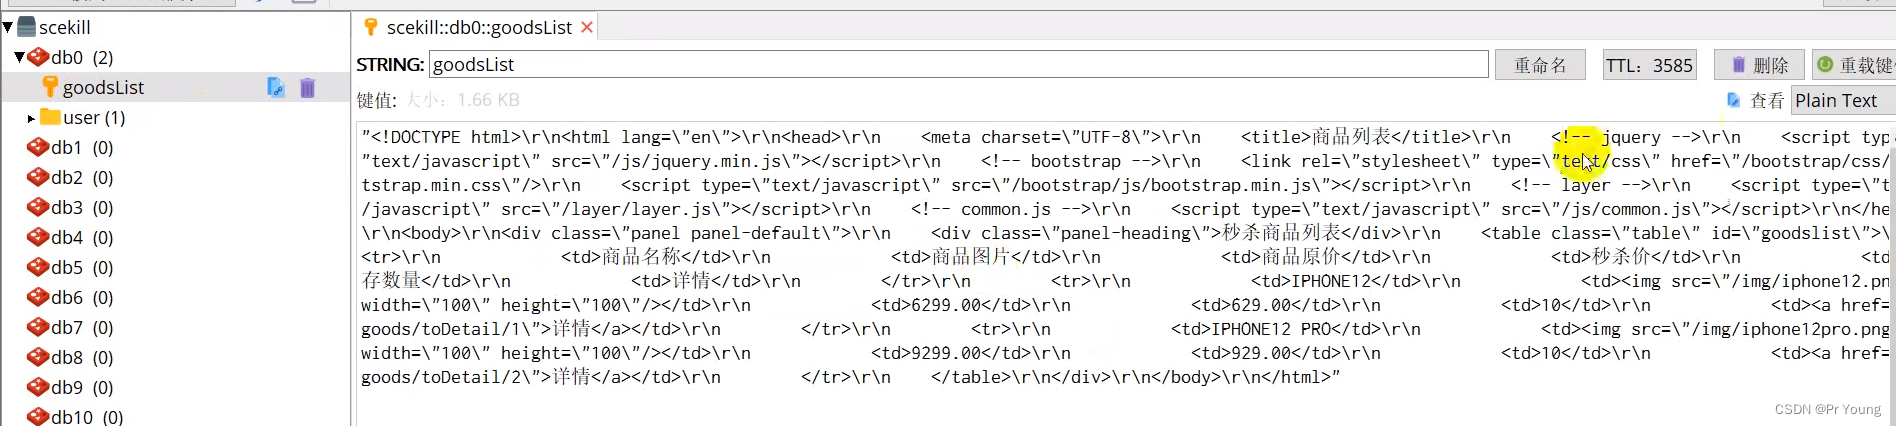Click the 重载键 reload key button
The image size is (1896, 426).
click(1855, 65)
